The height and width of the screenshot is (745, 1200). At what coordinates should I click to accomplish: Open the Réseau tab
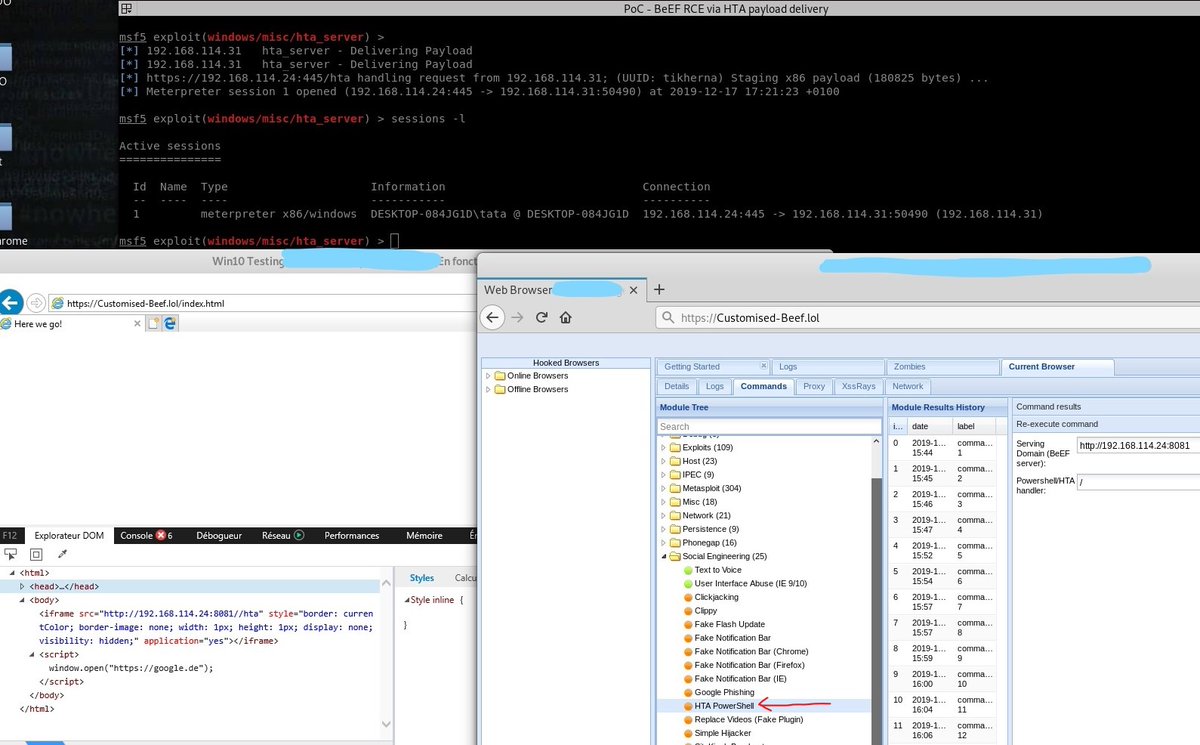point(282,535)
